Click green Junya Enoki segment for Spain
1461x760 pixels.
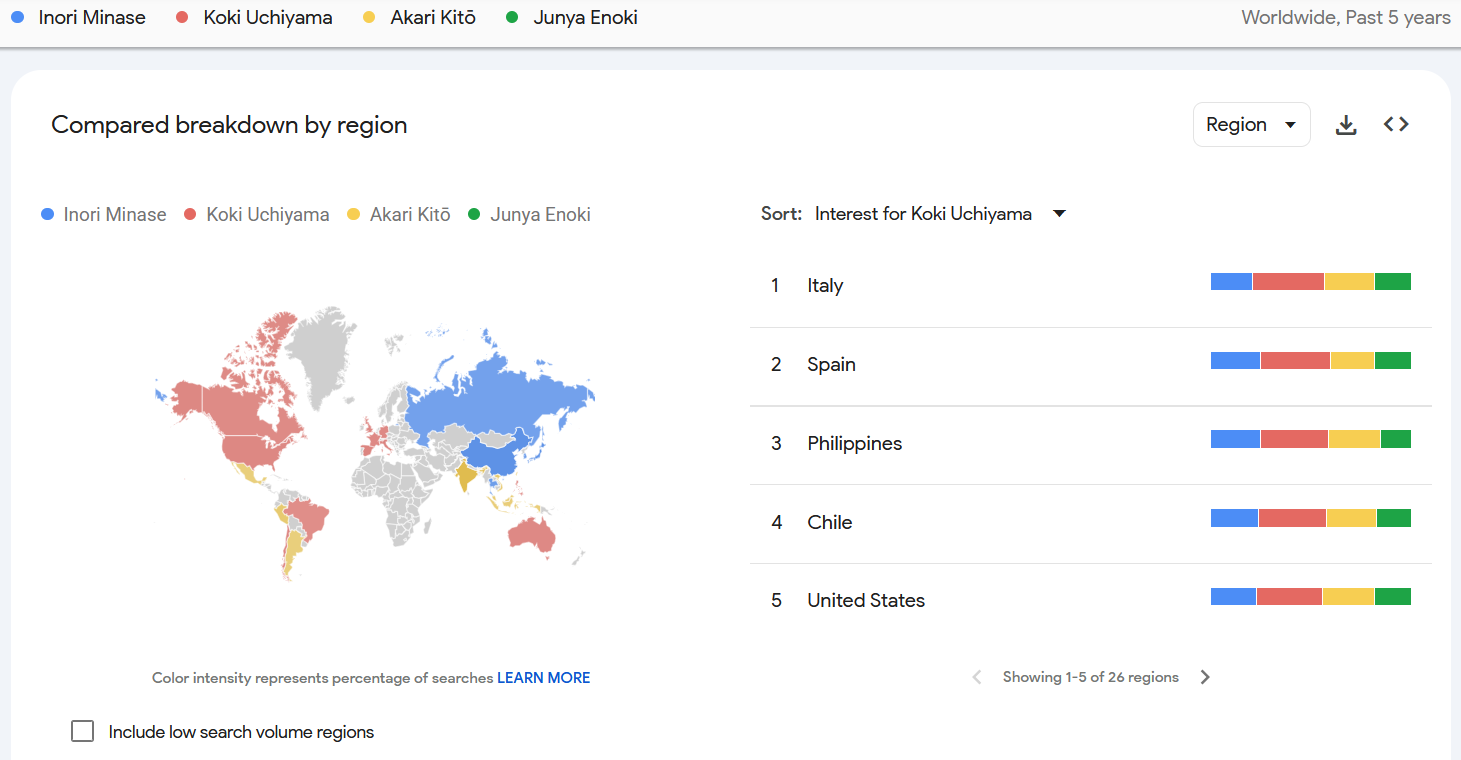click(1392, 361)
